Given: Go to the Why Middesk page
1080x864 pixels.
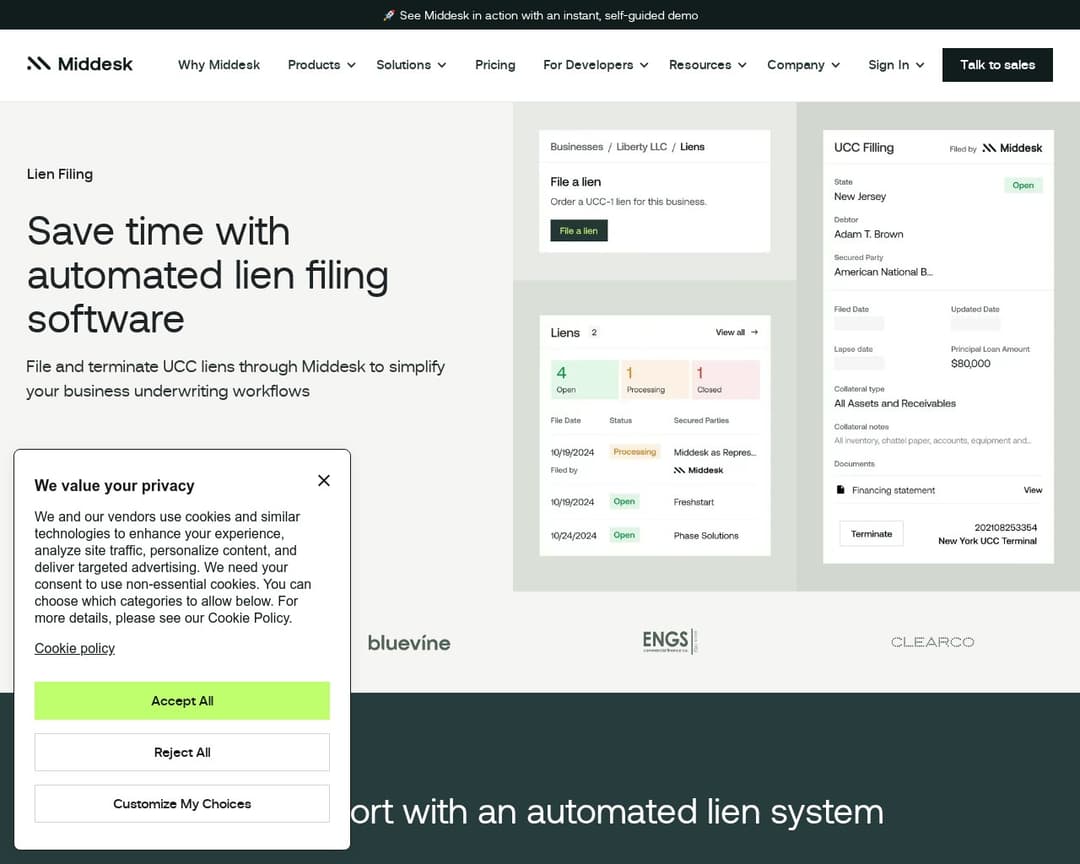Looking at the screenshot, I should [x=219, y=65].
